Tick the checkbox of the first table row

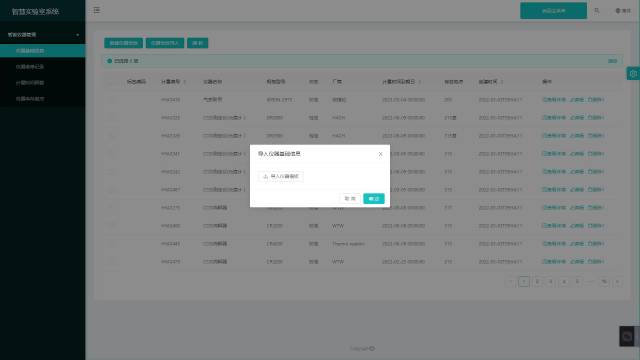[111, 100]
